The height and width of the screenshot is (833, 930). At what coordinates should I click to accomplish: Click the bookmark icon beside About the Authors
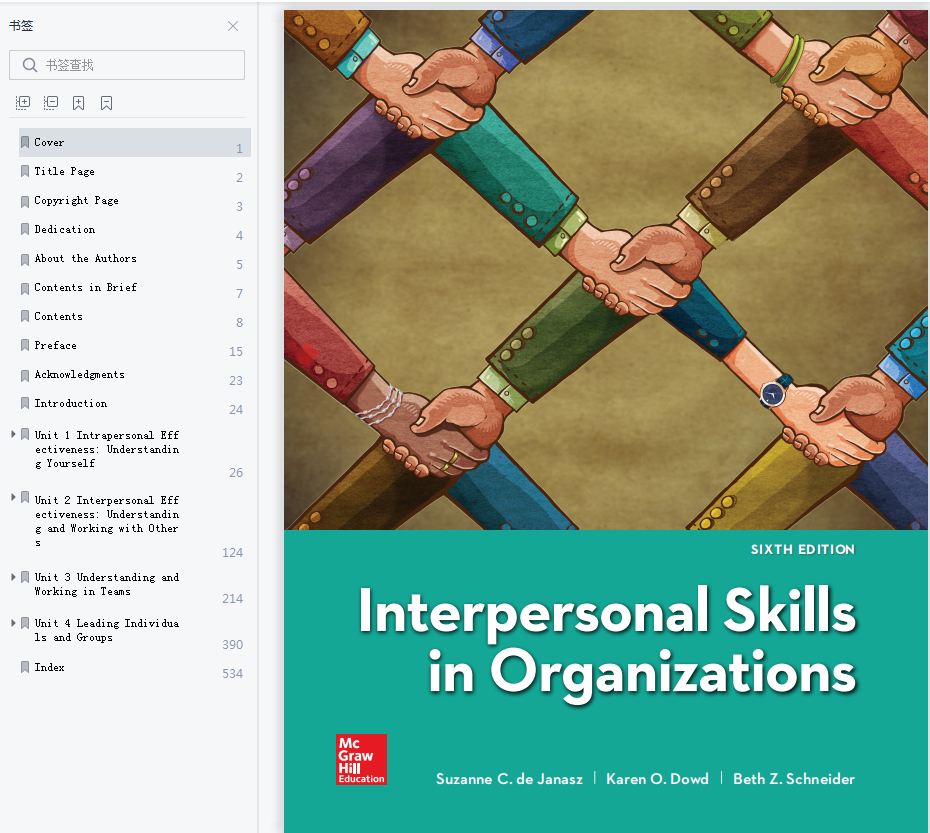coord(25,259)
